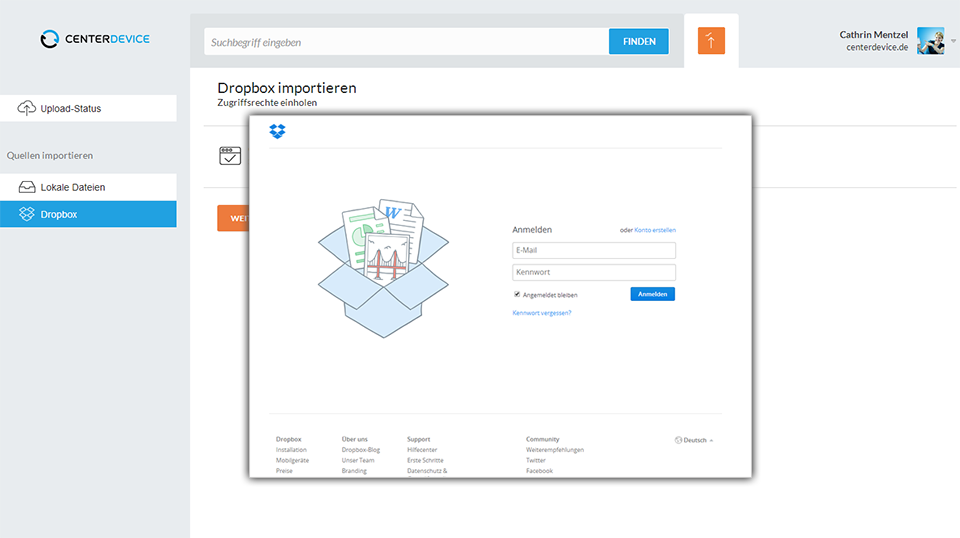Open the Weiterempfehlungen footer link
960x538 pixels.
pos(555,450)
